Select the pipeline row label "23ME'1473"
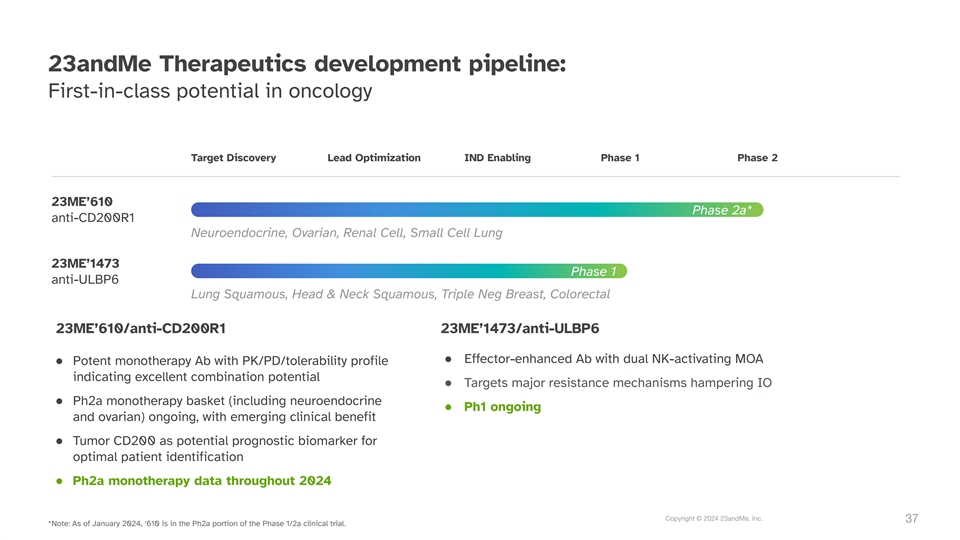This screenshot has width=960, height=540. point(85,263)
